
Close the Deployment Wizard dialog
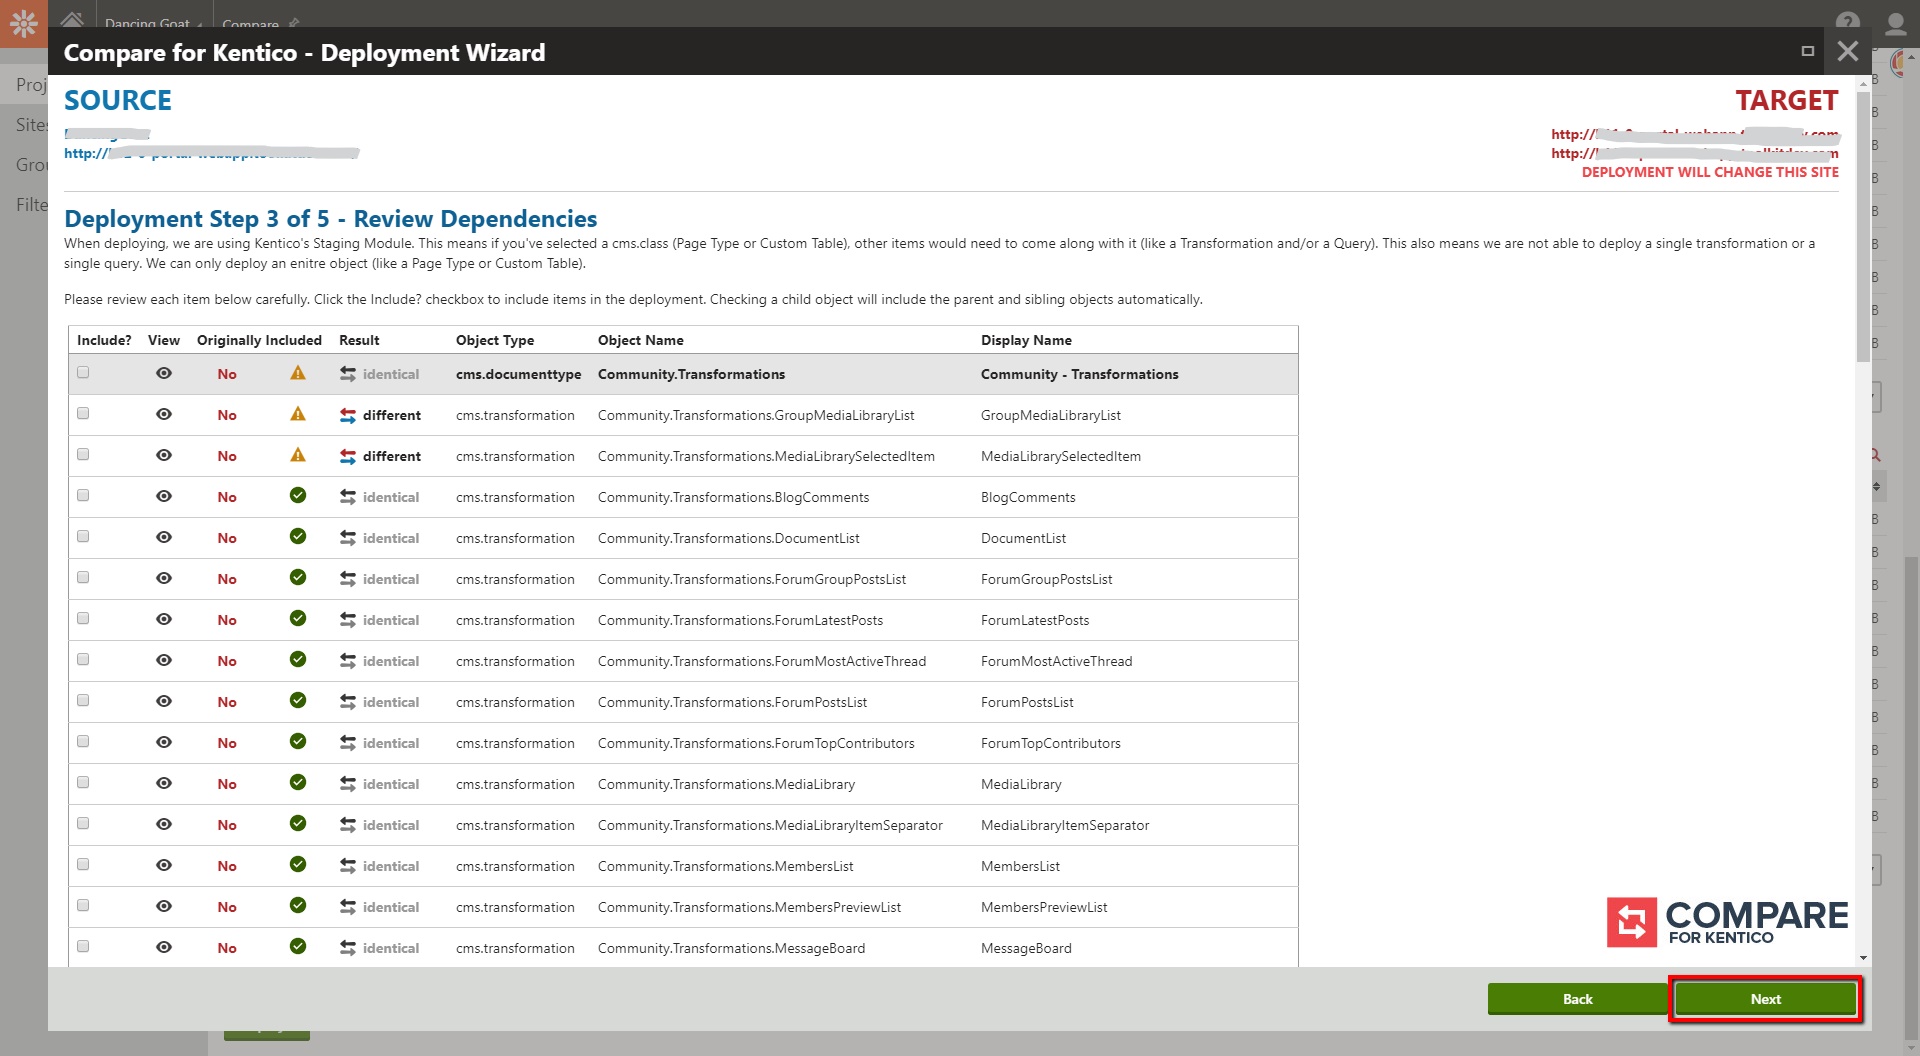point(1848,51)
